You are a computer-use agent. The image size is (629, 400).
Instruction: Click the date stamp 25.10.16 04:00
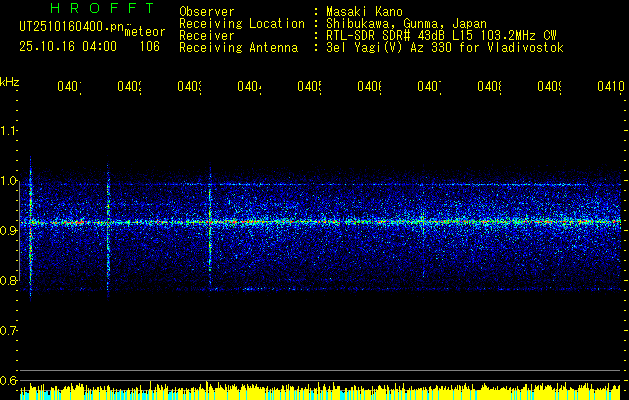click(68, 47)
